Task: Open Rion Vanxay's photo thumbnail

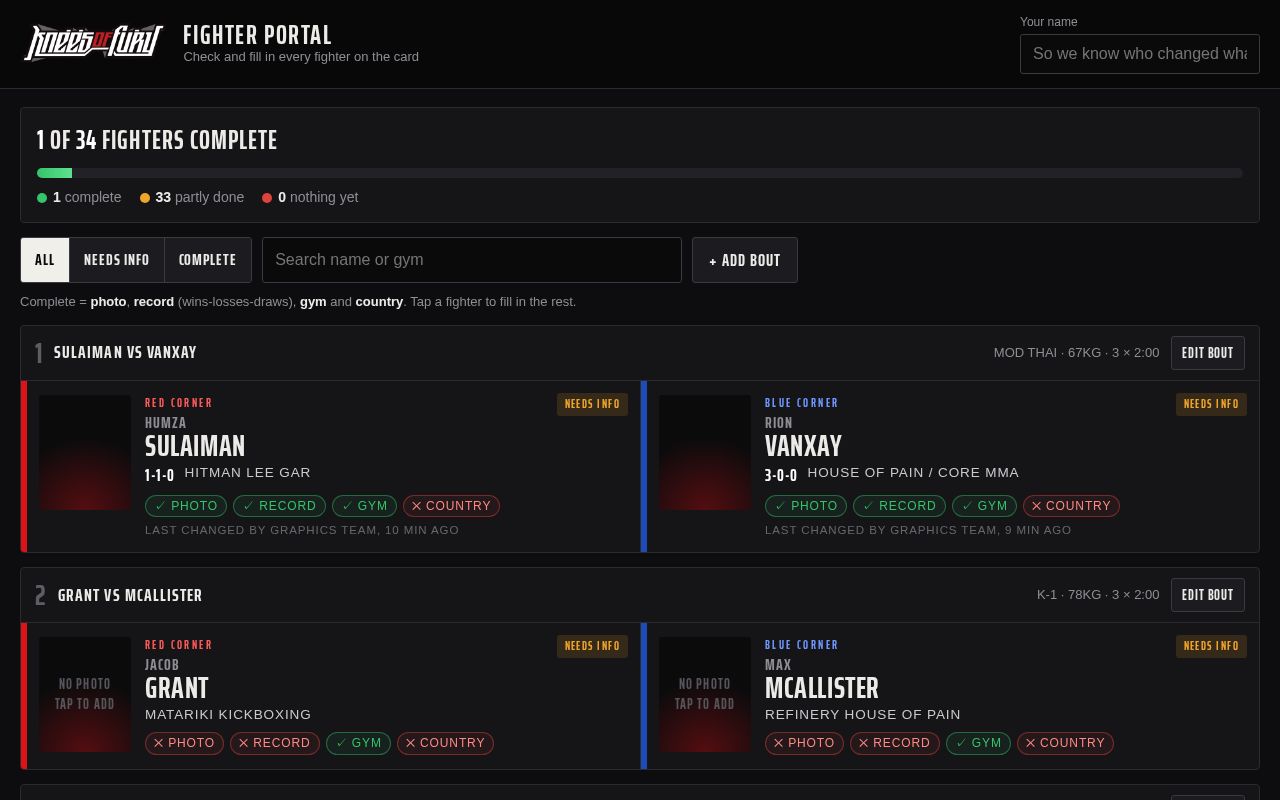Action: click(705, 452)
